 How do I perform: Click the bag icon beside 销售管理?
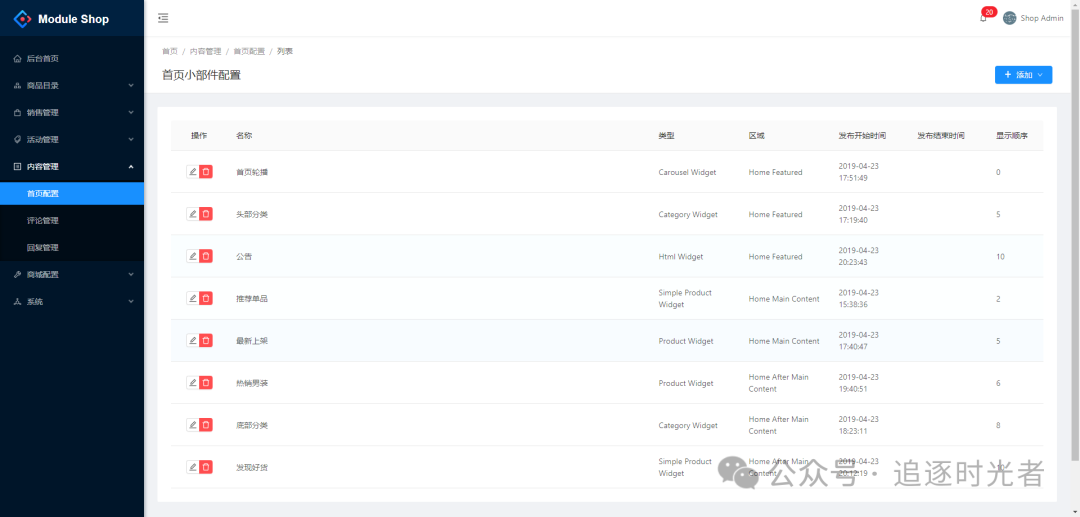click(17, 112)
